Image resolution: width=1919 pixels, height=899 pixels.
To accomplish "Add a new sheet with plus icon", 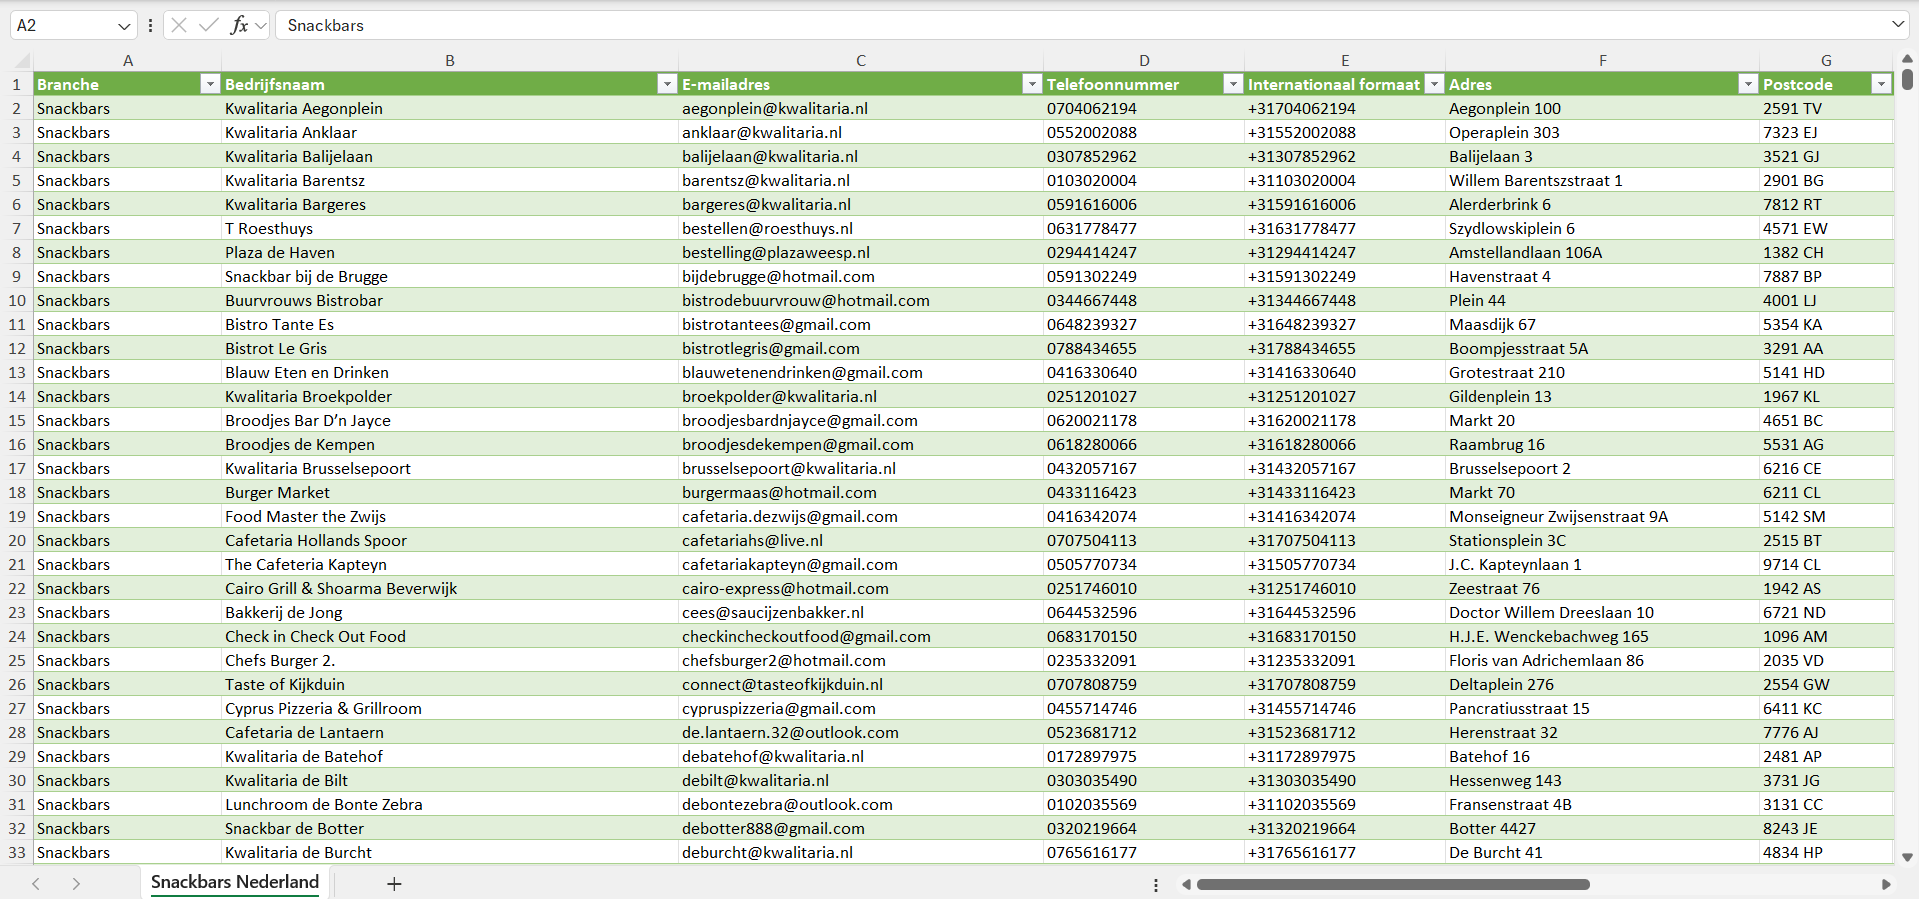I will (394, 884).
